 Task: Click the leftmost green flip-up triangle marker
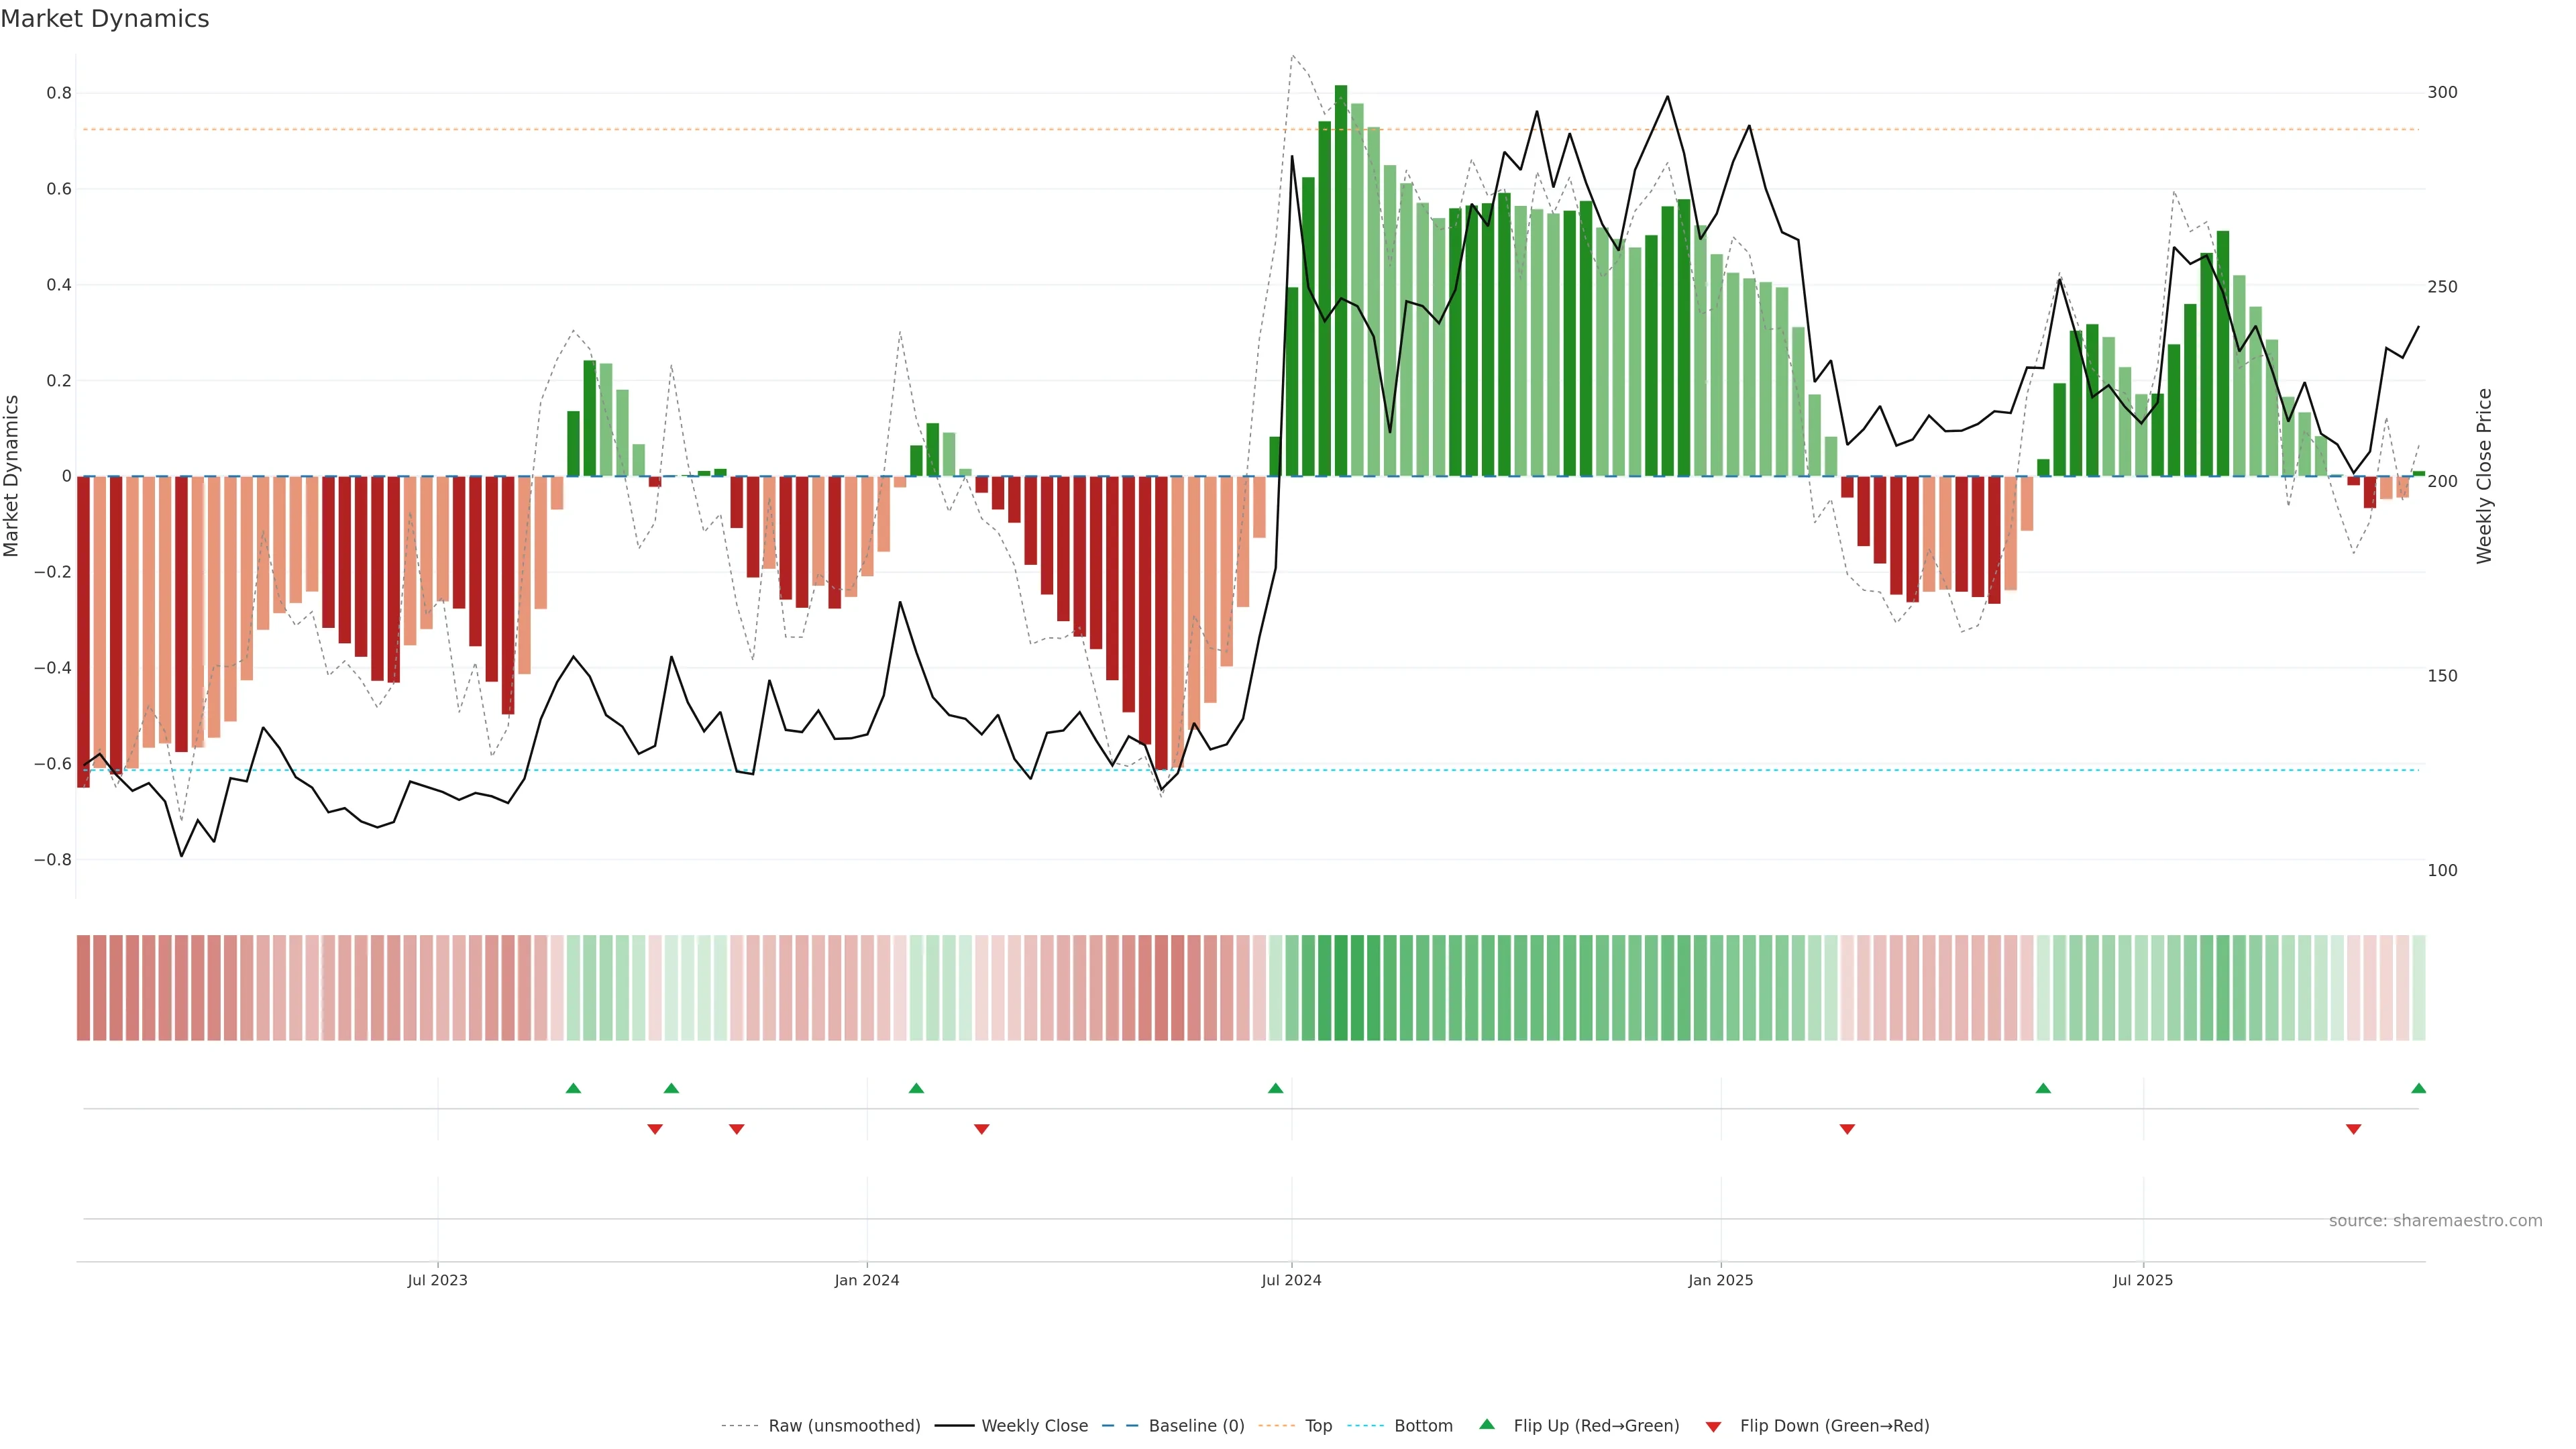[x=573, y=1088]
